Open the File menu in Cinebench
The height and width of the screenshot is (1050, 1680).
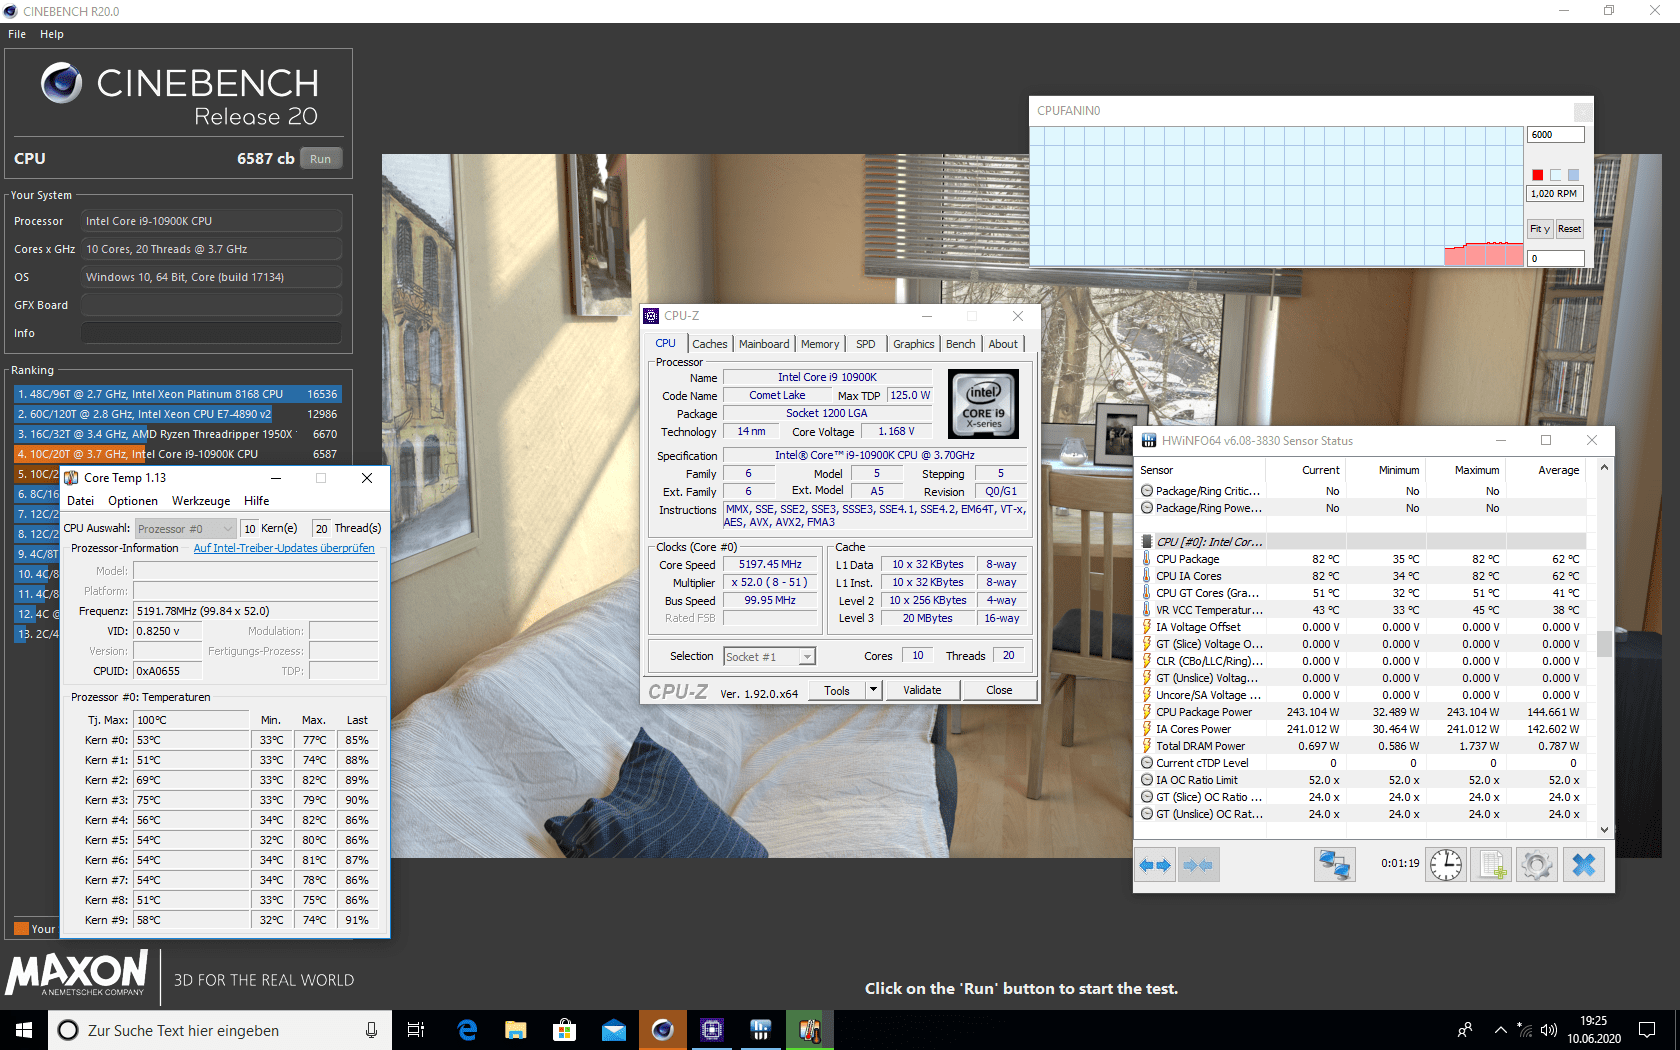coord(17,34)
